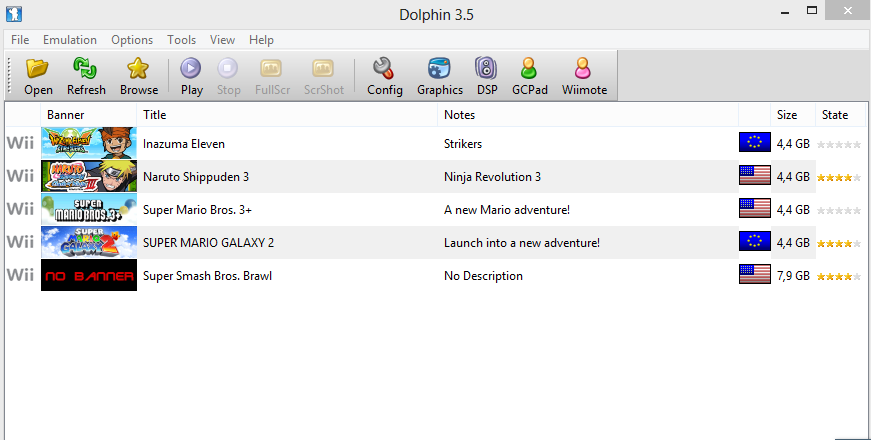Image resolution: width=871 pixels, height=440 pixels.
Task: Click the Strikers note text
Action: point(463,144)
